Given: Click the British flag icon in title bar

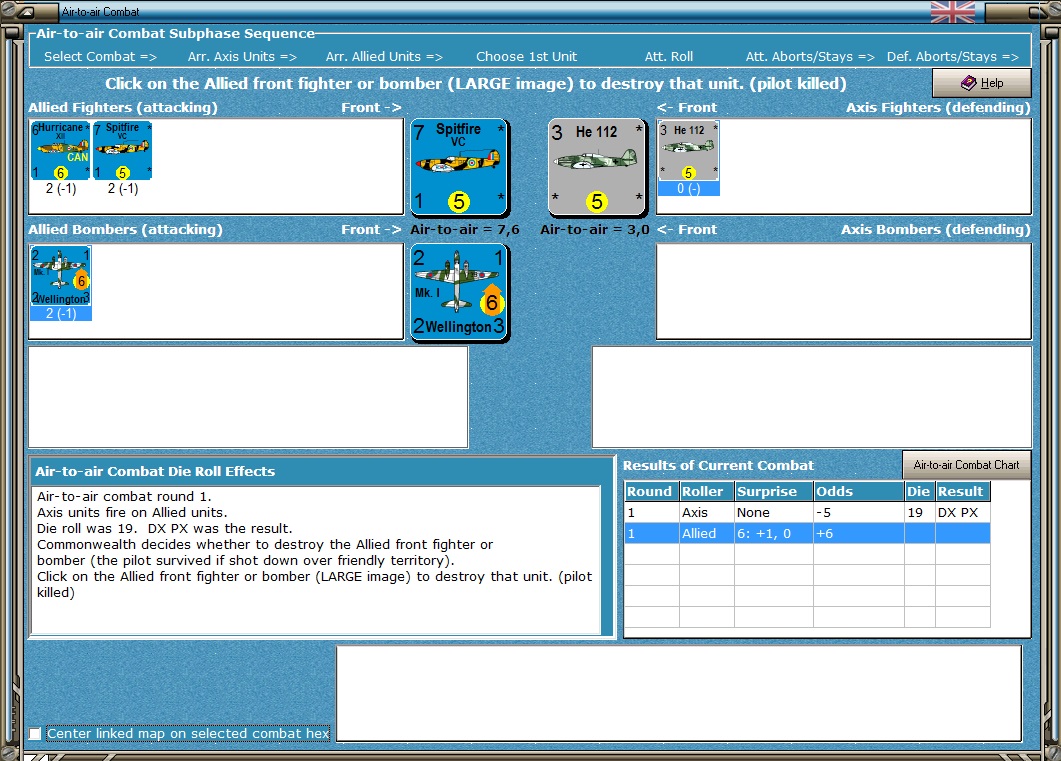Looking at the screenshot, I should pyautogui.click(x=953, y=11).
